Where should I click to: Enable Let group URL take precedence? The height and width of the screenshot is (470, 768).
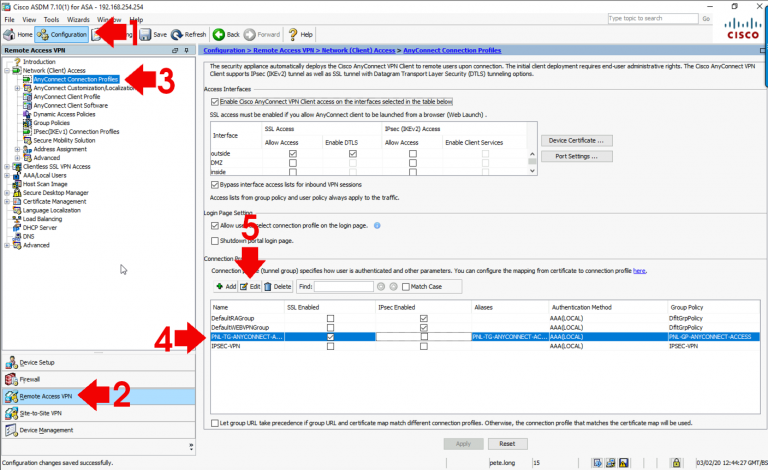[x=215, y=423]
